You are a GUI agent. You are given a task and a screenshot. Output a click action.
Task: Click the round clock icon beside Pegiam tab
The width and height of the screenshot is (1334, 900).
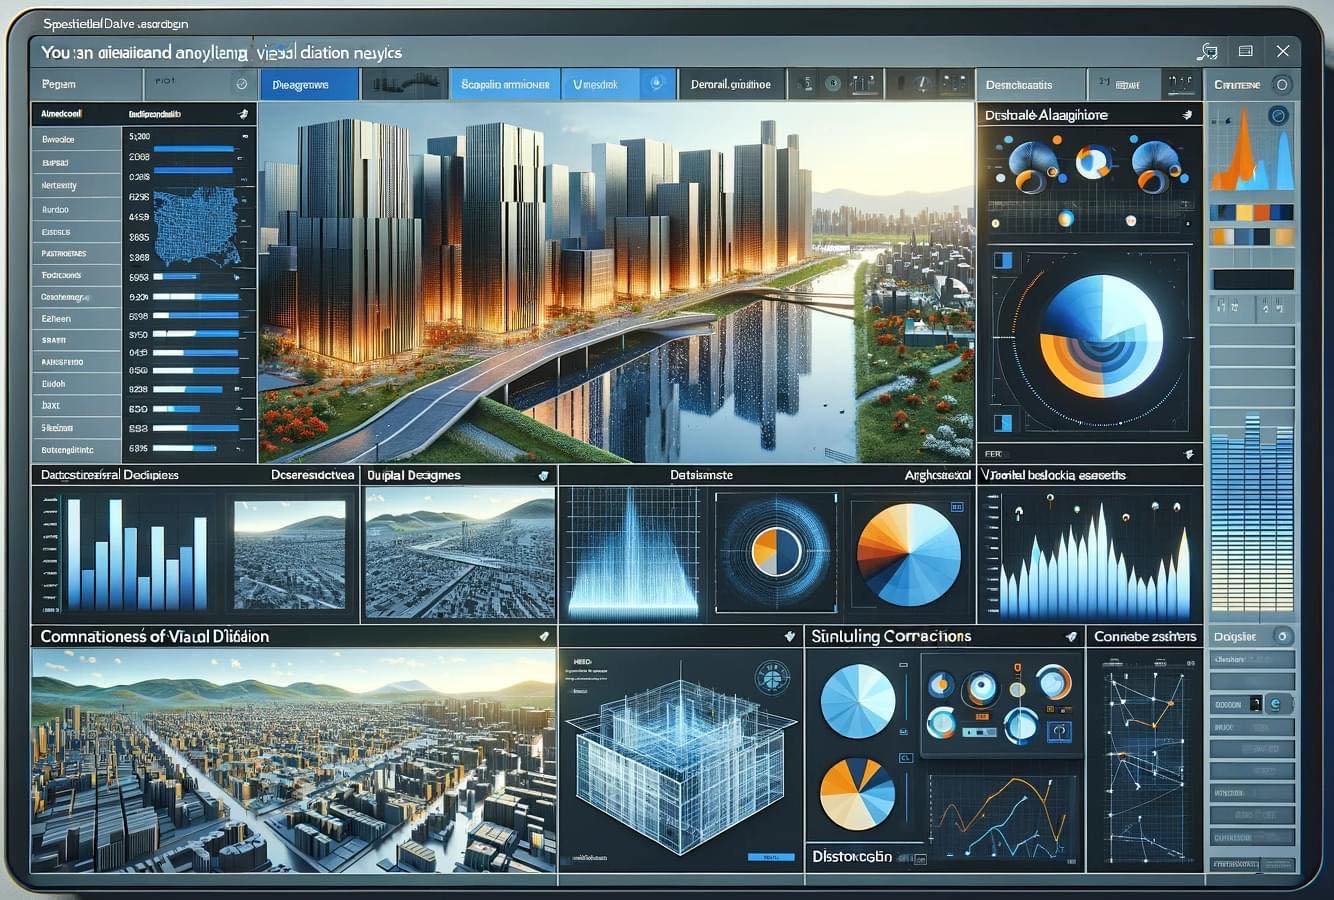point(241,85)
